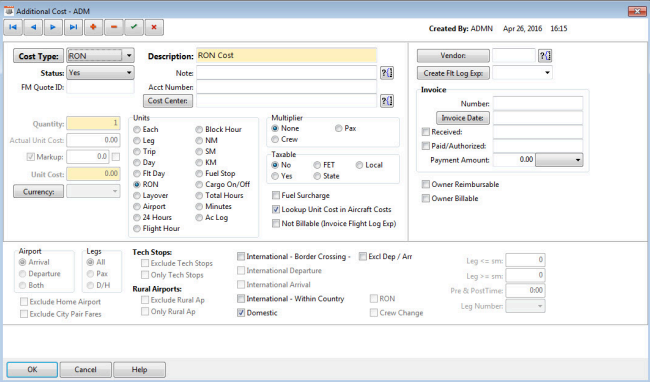
Task: Click the Cancel button
Action: tap(85, 370)
